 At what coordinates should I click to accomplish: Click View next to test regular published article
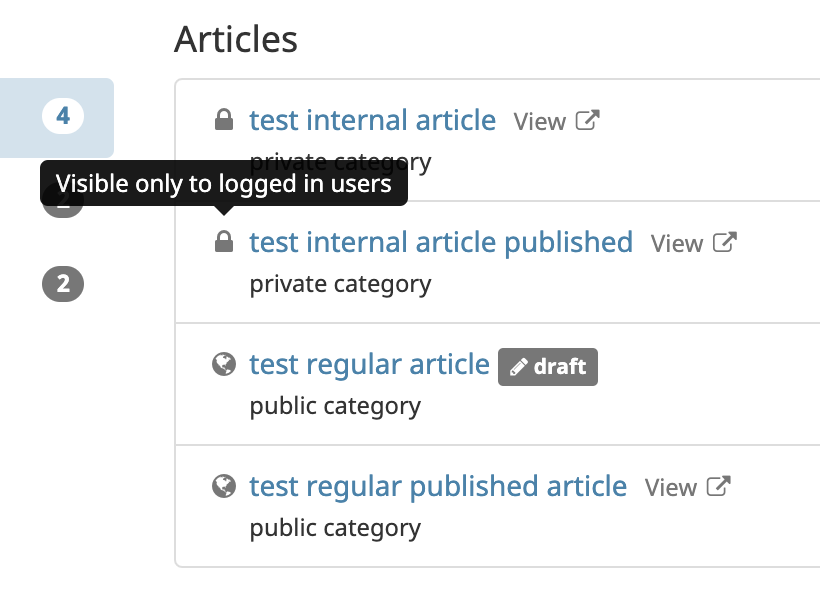pos(670,487)
